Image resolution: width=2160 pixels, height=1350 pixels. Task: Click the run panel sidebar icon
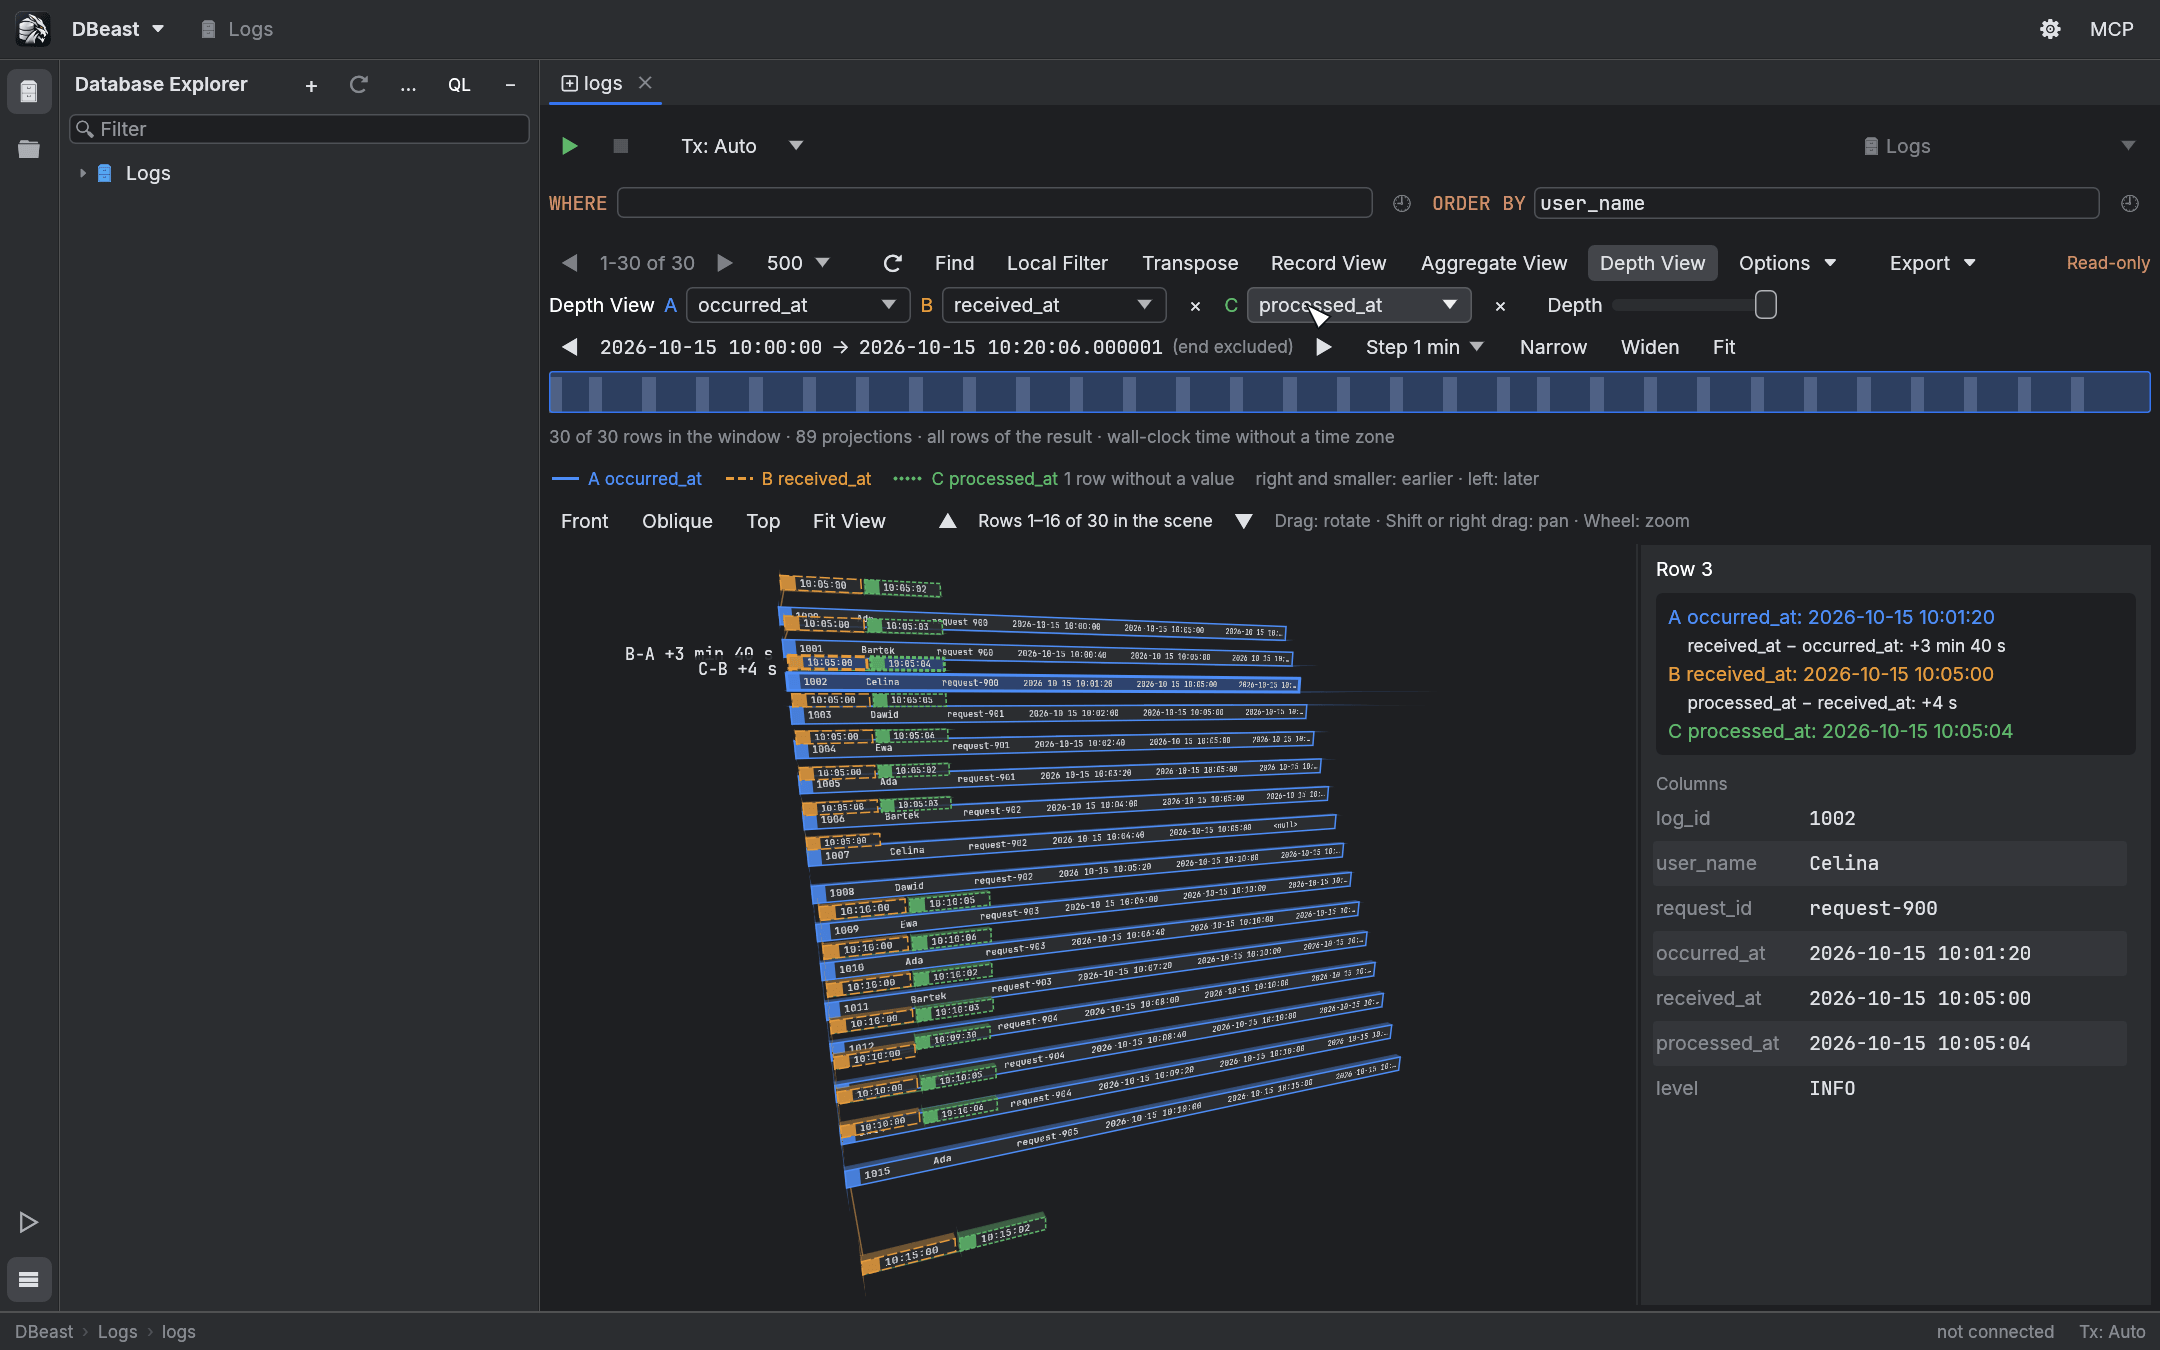29,1222
